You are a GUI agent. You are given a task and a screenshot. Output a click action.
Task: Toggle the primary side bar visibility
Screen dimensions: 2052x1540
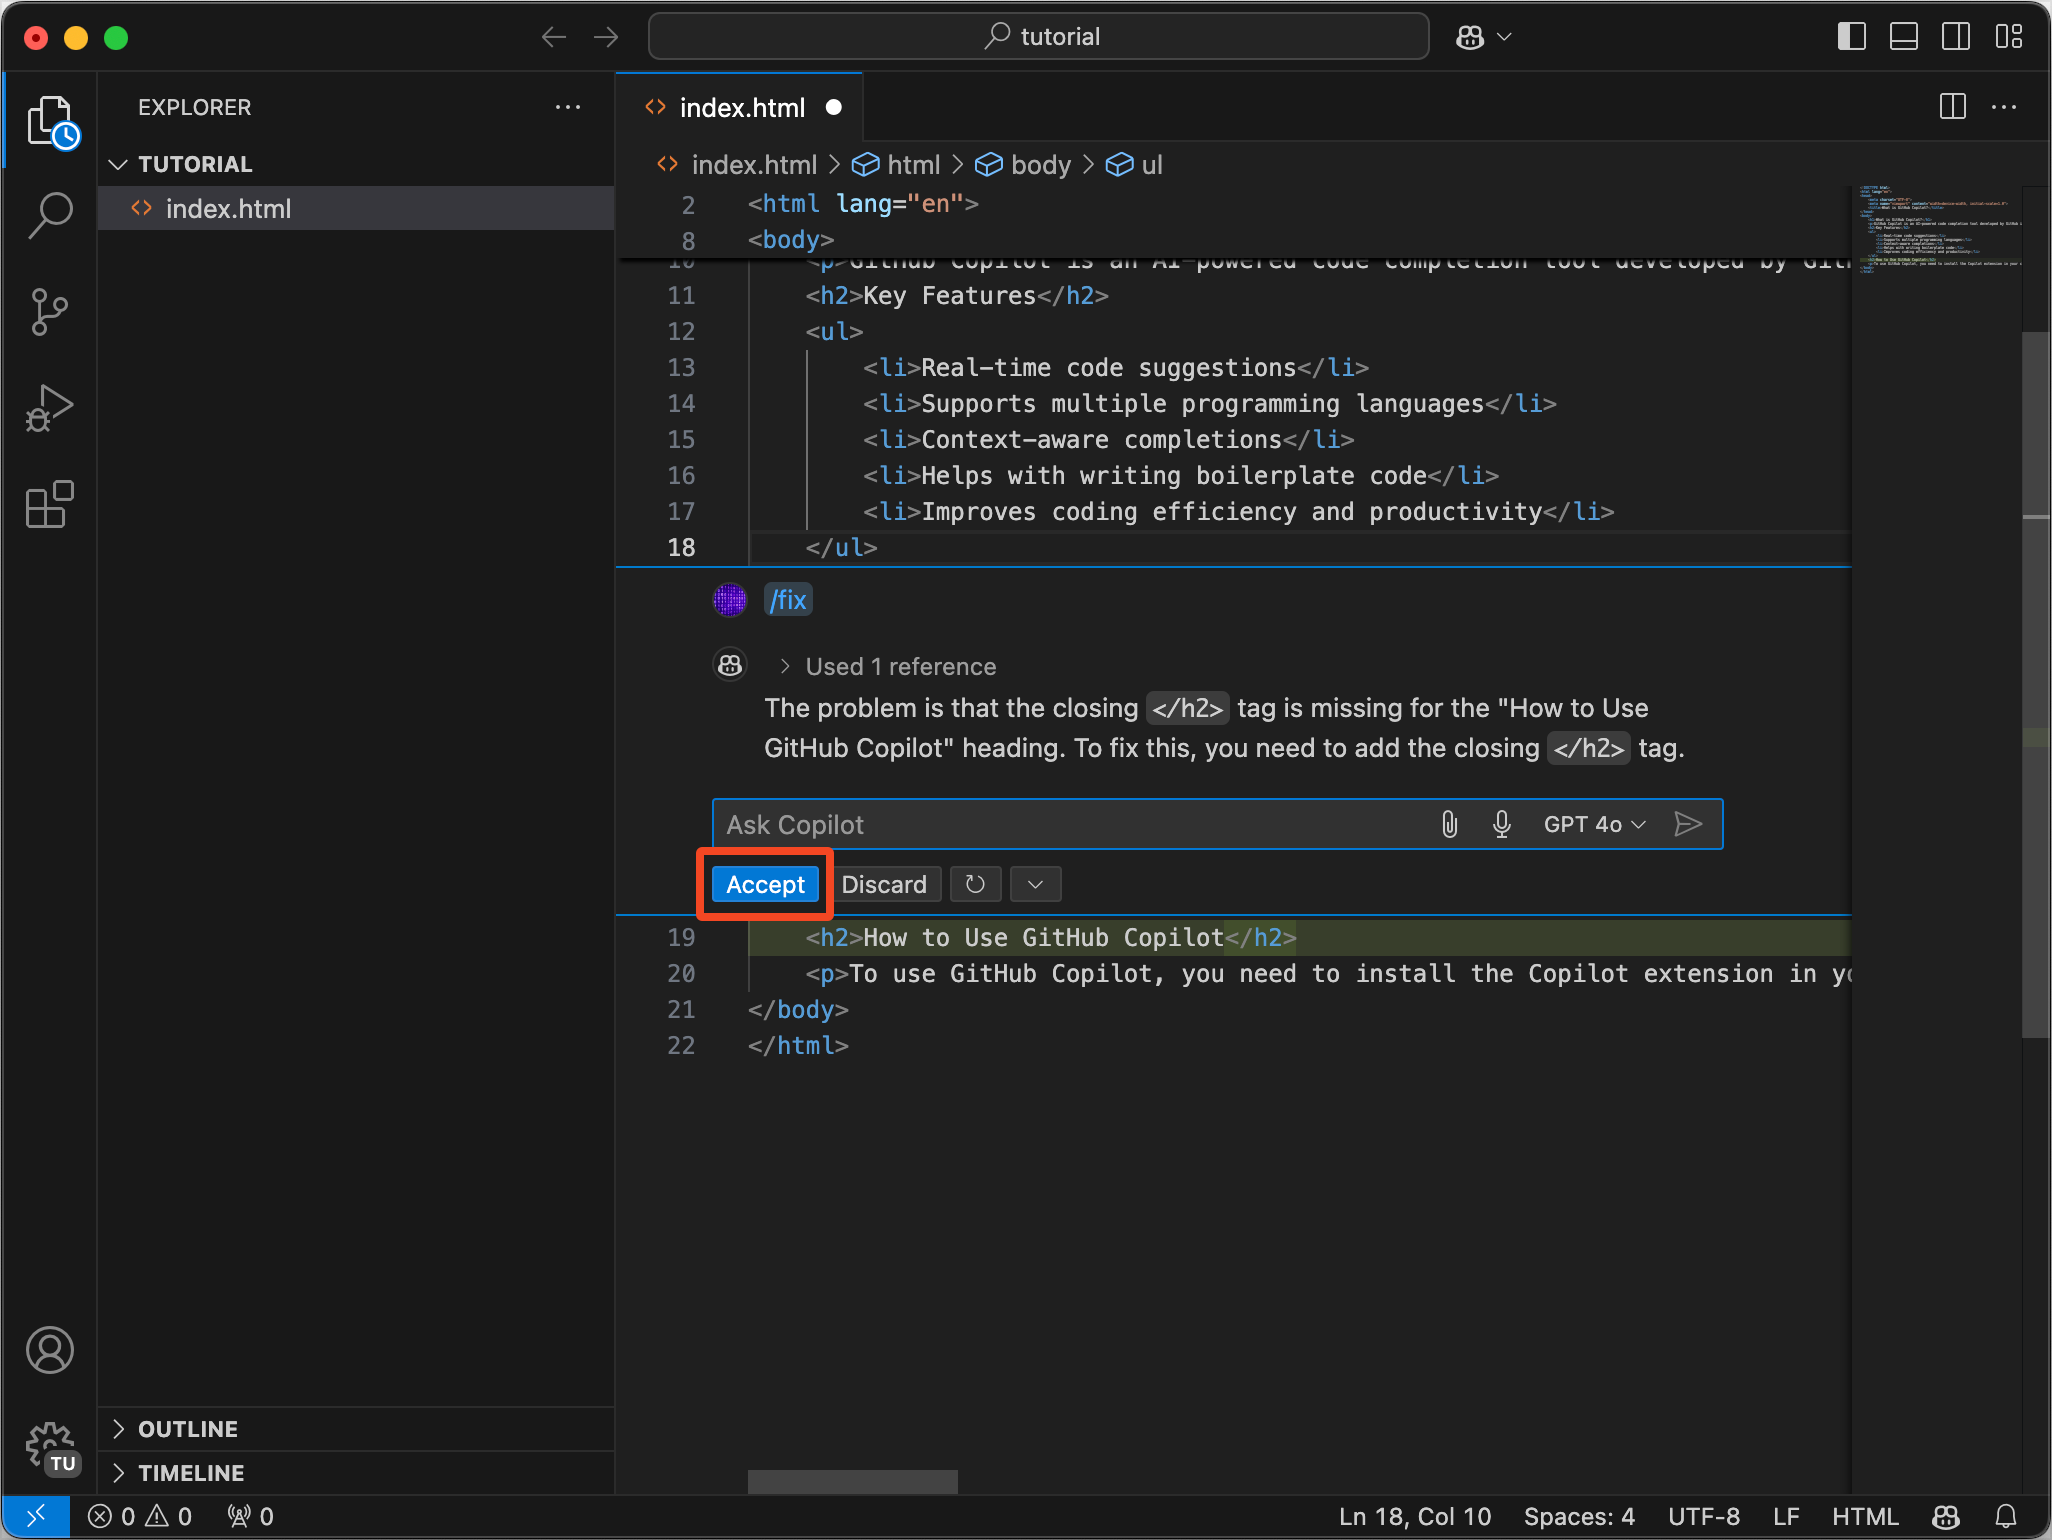click(1851, 37)
